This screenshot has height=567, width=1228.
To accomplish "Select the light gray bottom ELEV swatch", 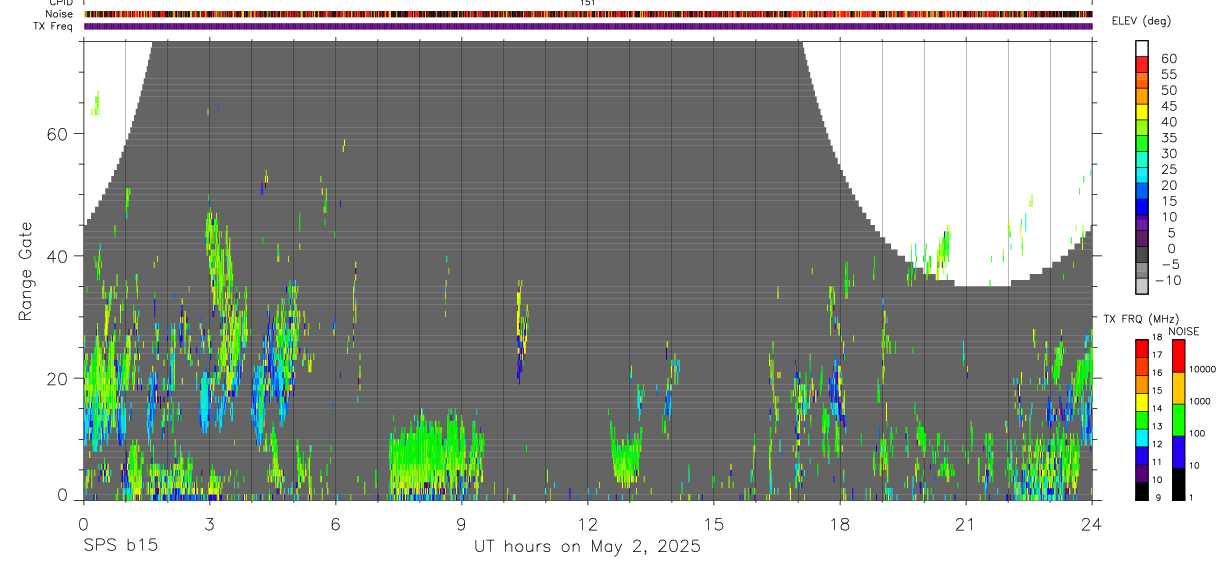I will [1143, 287].
